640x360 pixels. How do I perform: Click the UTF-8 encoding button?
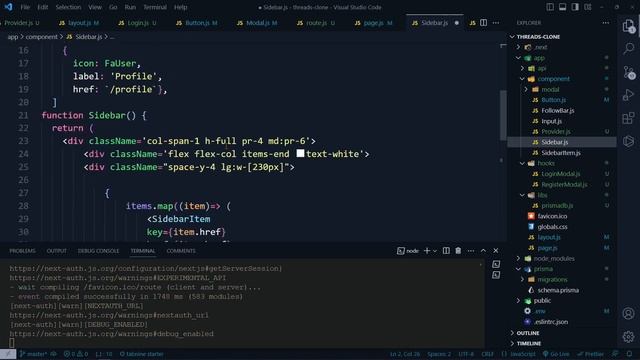coord(466,354)
